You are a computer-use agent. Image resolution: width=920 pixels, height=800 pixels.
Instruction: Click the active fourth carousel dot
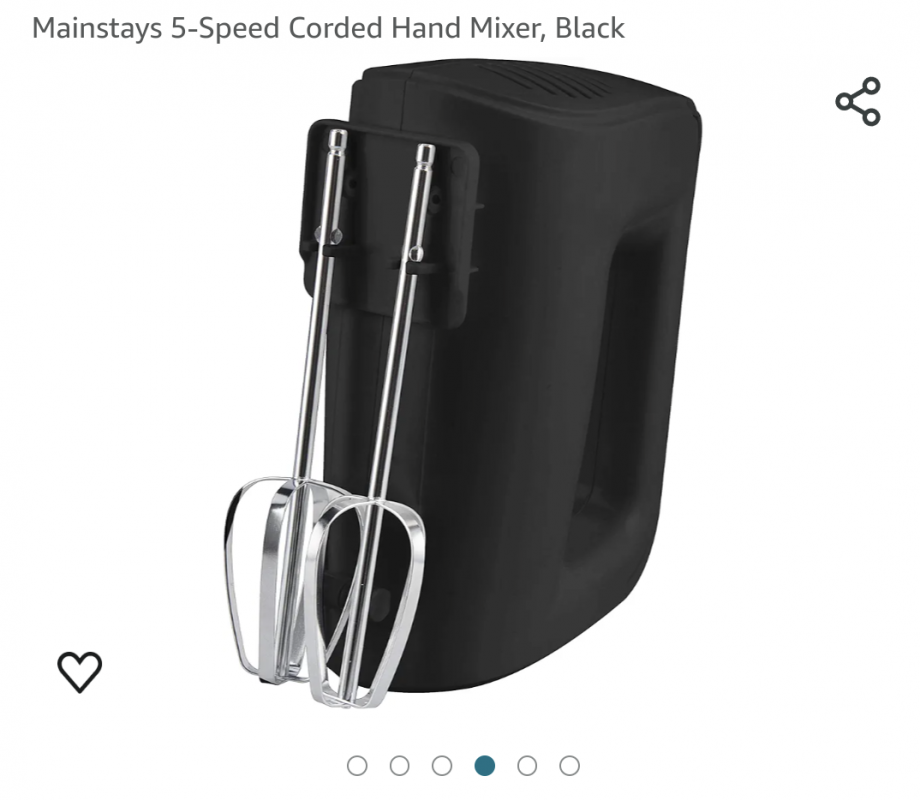pyautogui.click(x=485, y=766)
